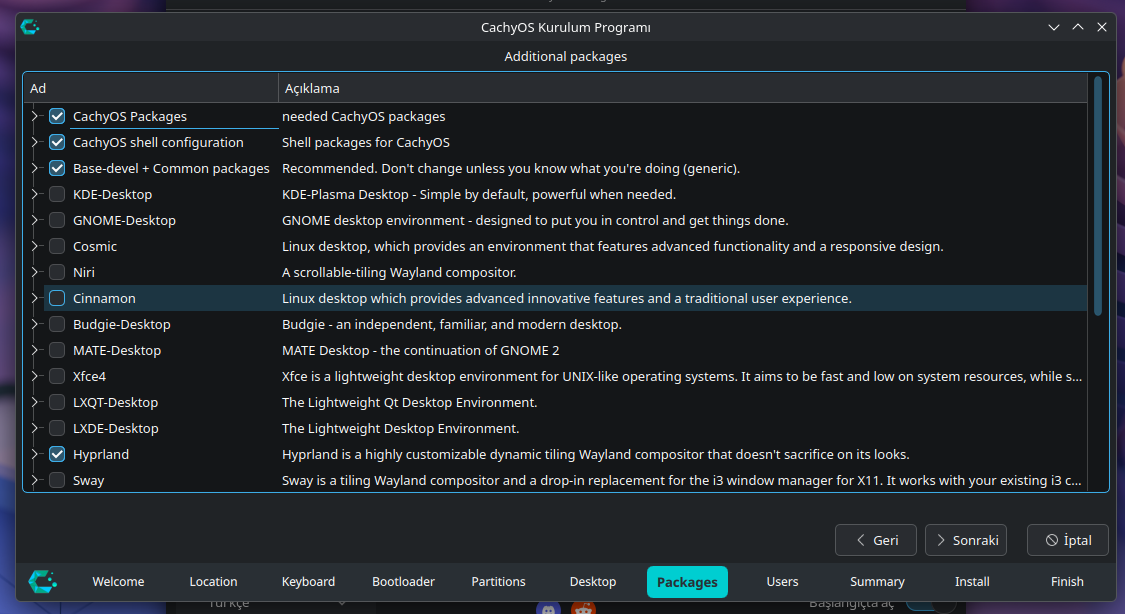Toggle Base-devel + Common packages checkbox
Viewport: 1125px width, 614px height.
pos(57,169)
